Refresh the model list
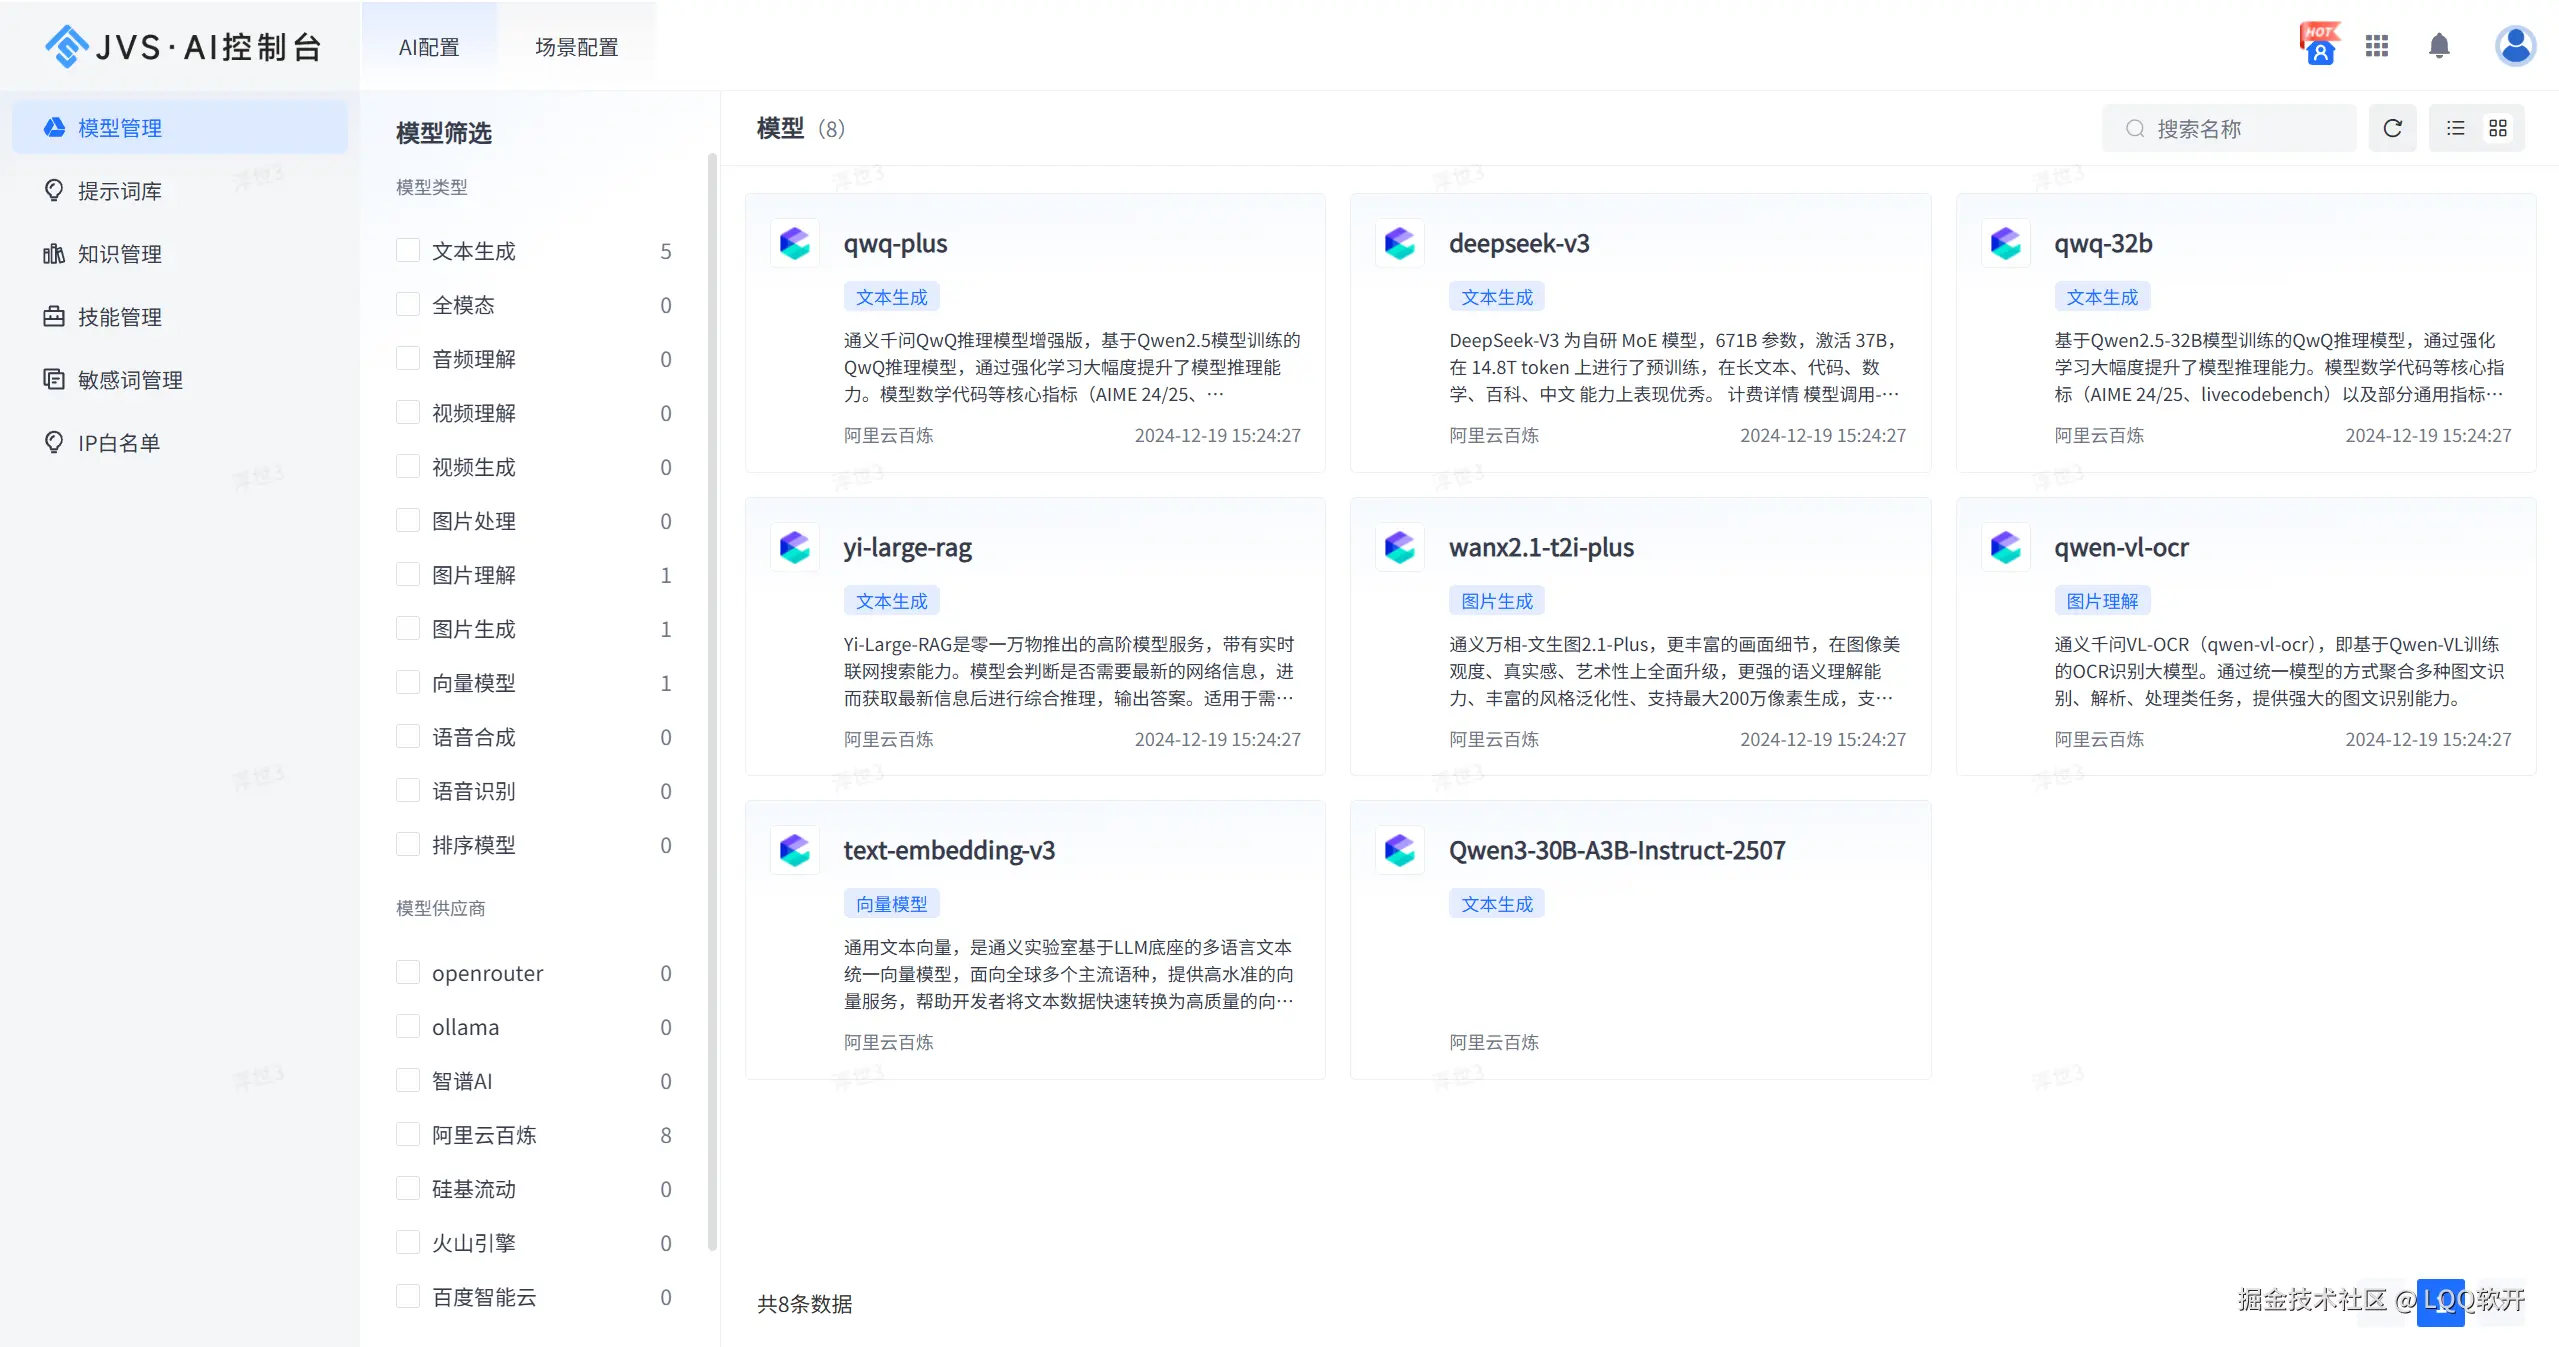 (x=2392, y=128)
